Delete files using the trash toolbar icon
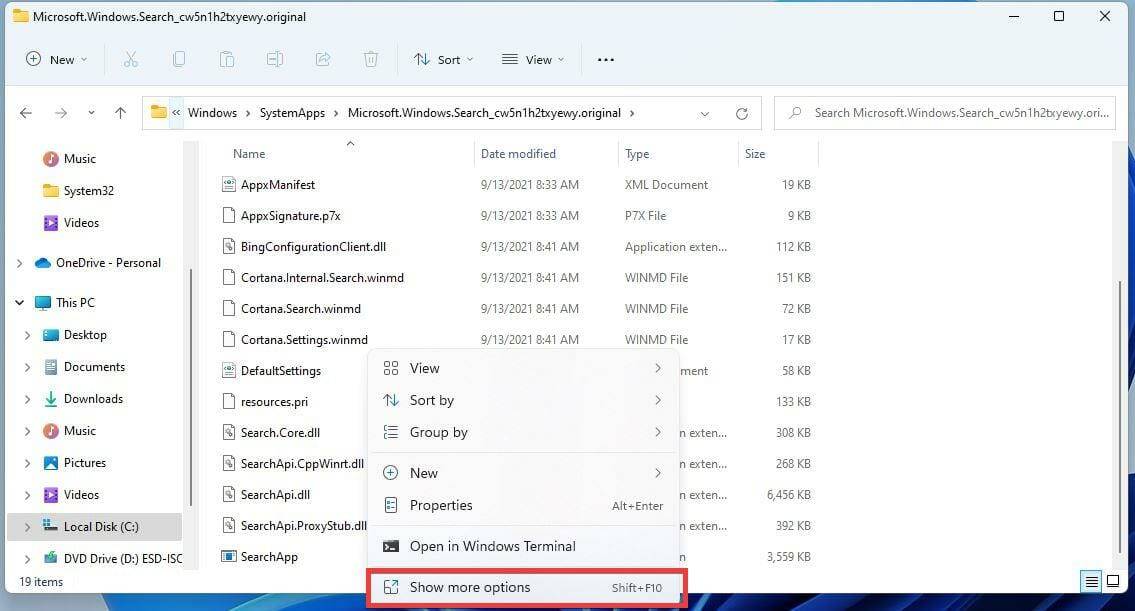This screenshot has width=1135, height=611. click(x=371, y=59)
